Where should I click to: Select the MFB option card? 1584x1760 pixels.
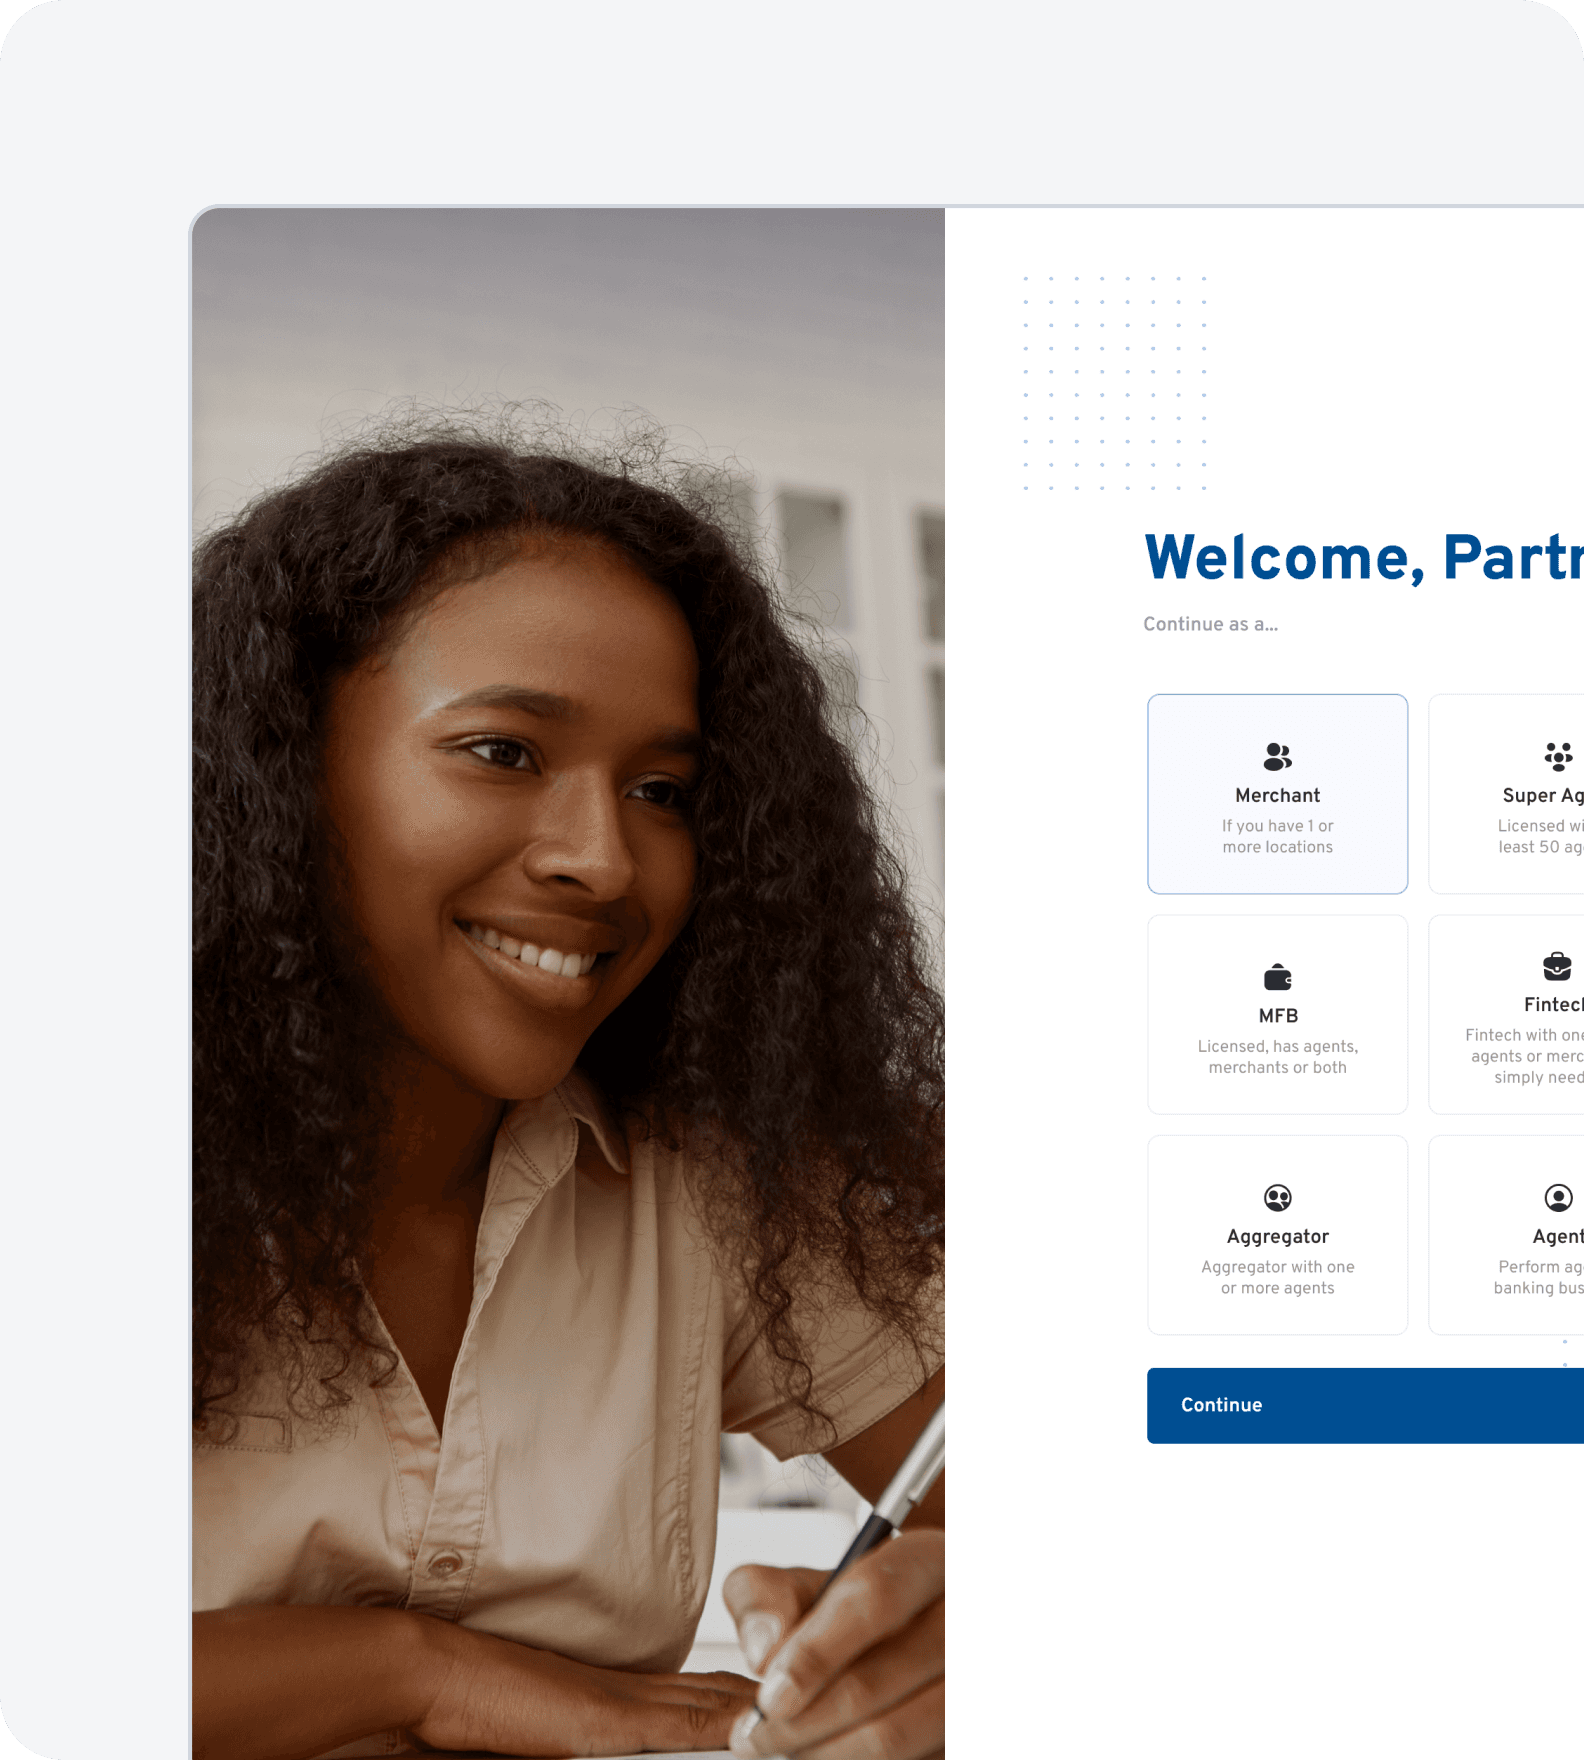tap(1277, 1014)
